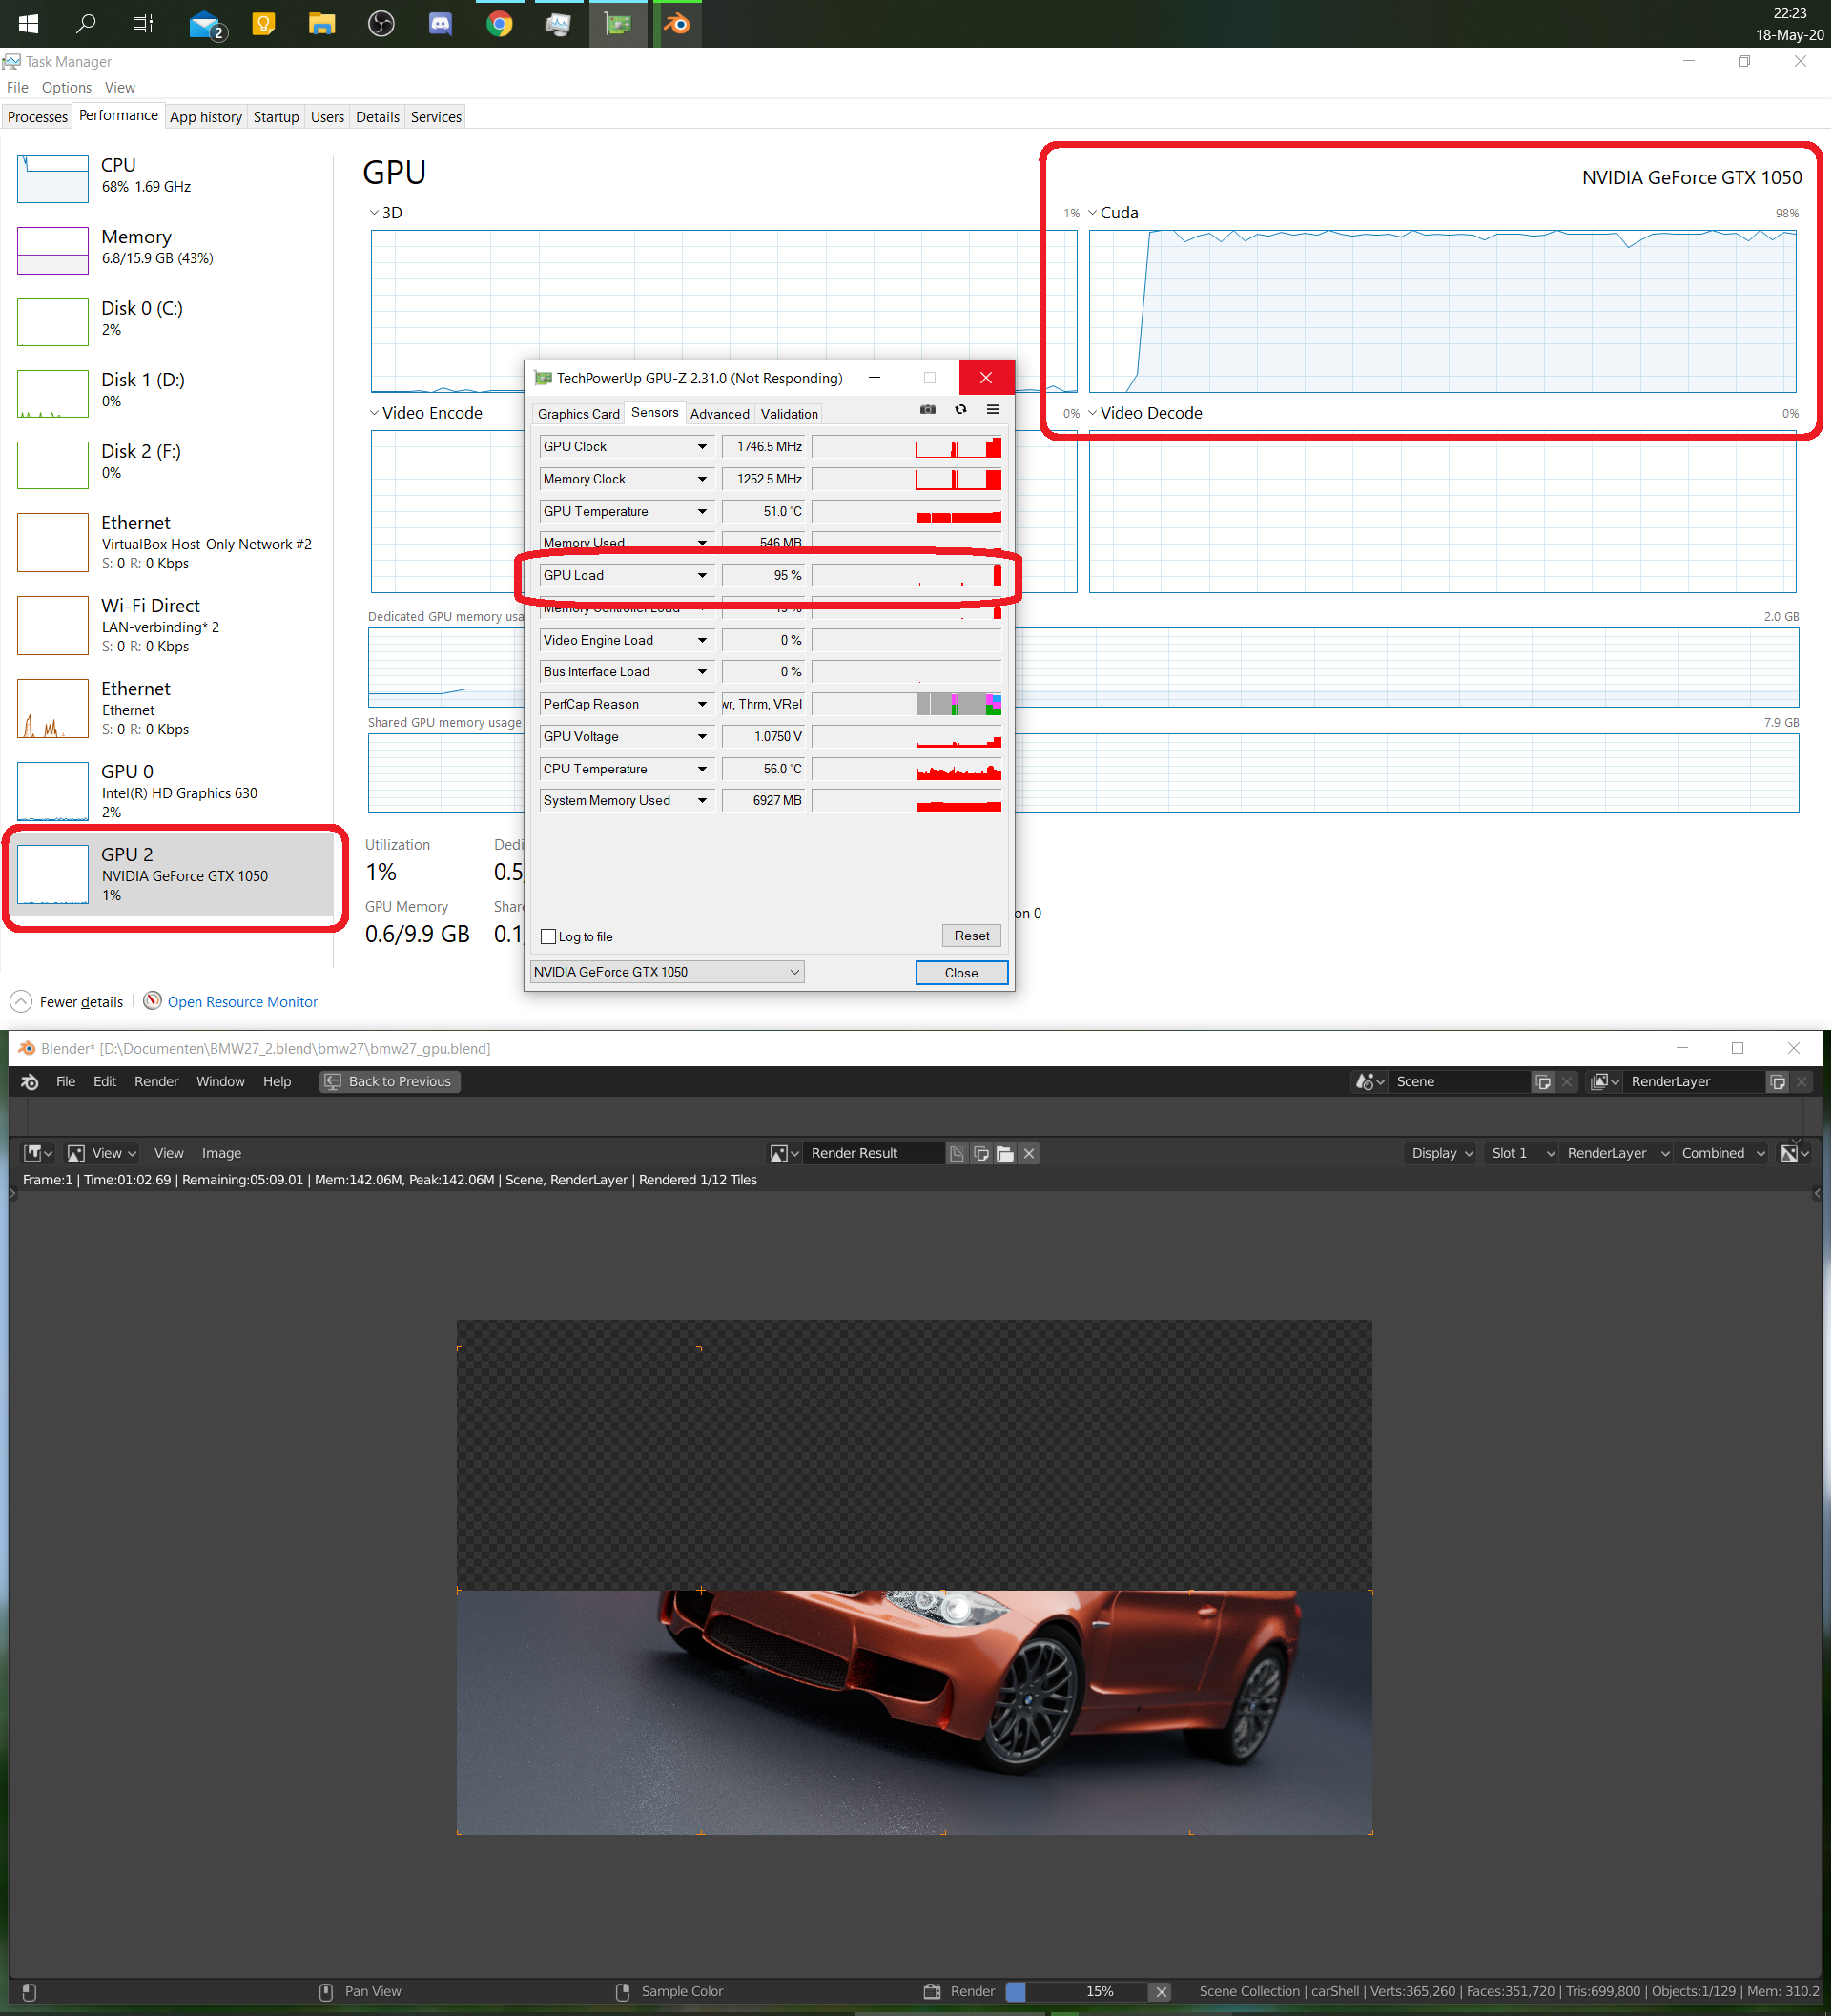Open the NVIDIA GeForce GTX 1050 combo box
Screen dimensions: 1833x2016
(x=667, y=973)
